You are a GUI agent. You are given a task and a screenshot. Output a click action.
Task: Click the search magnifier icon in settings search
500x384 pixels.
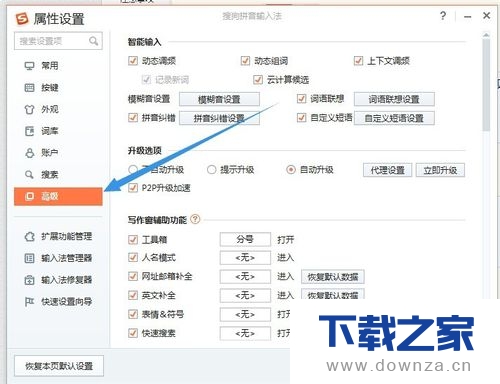(94, 41)
